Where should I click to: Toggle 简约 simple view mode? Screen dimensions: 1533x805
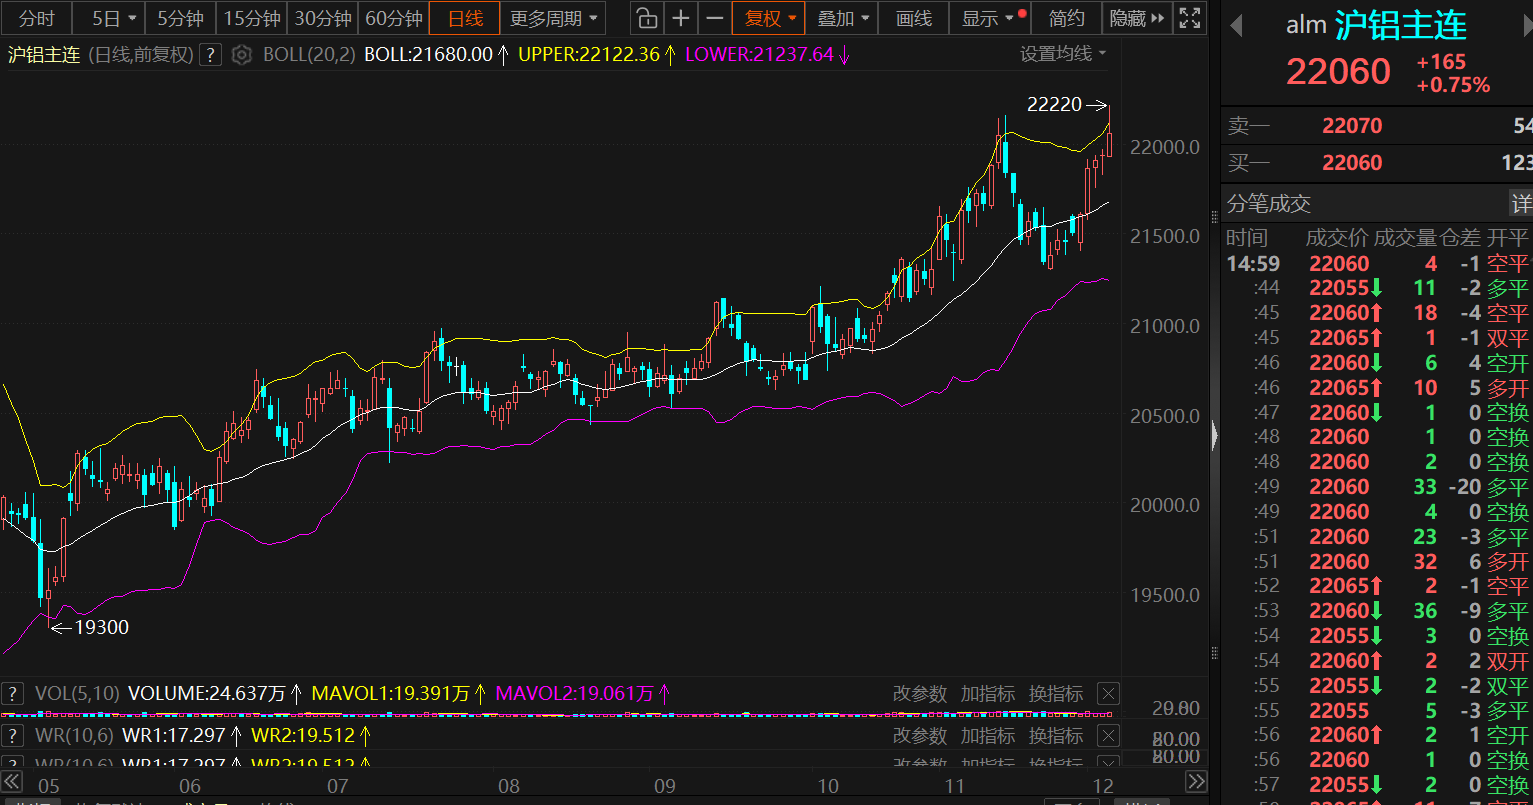(x=1066, y=18)
